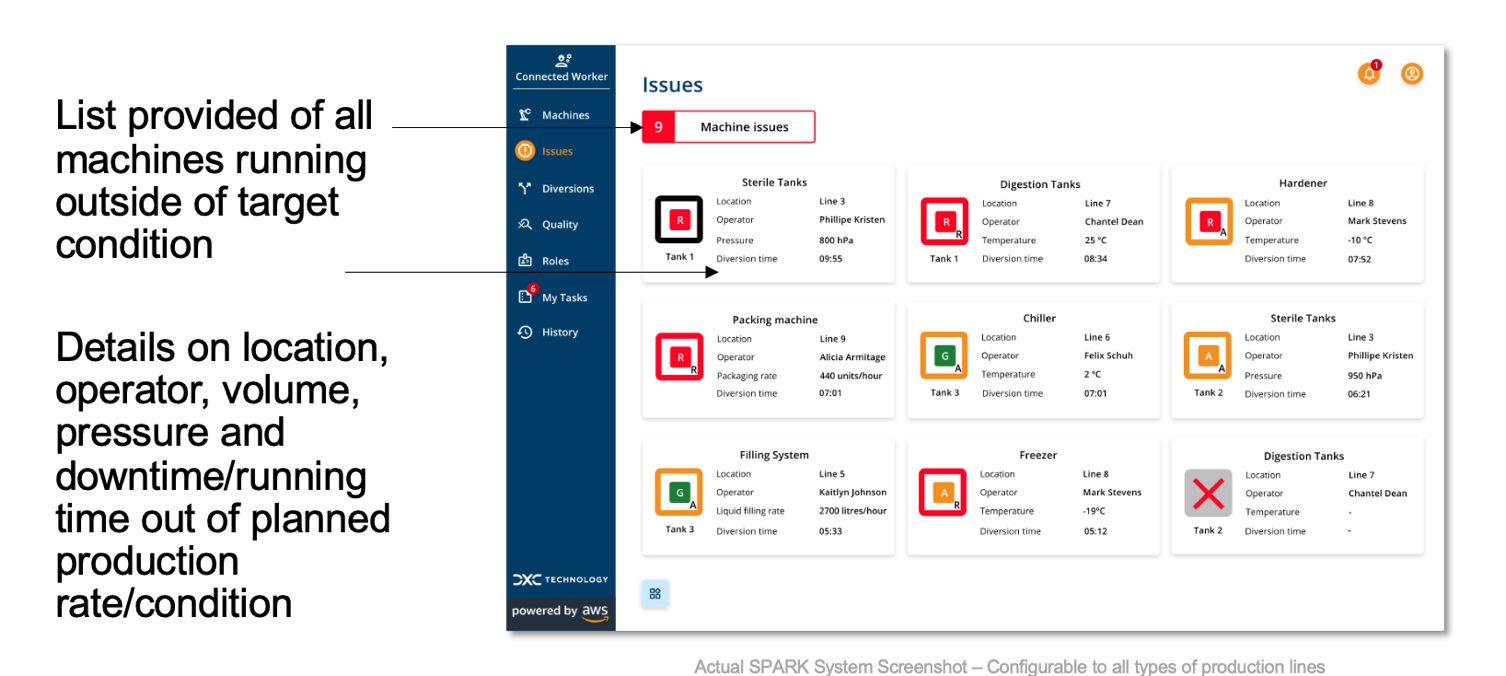Click the Connected Worker logo
This screenshot has height=676, width=1506.
point(561,68)
